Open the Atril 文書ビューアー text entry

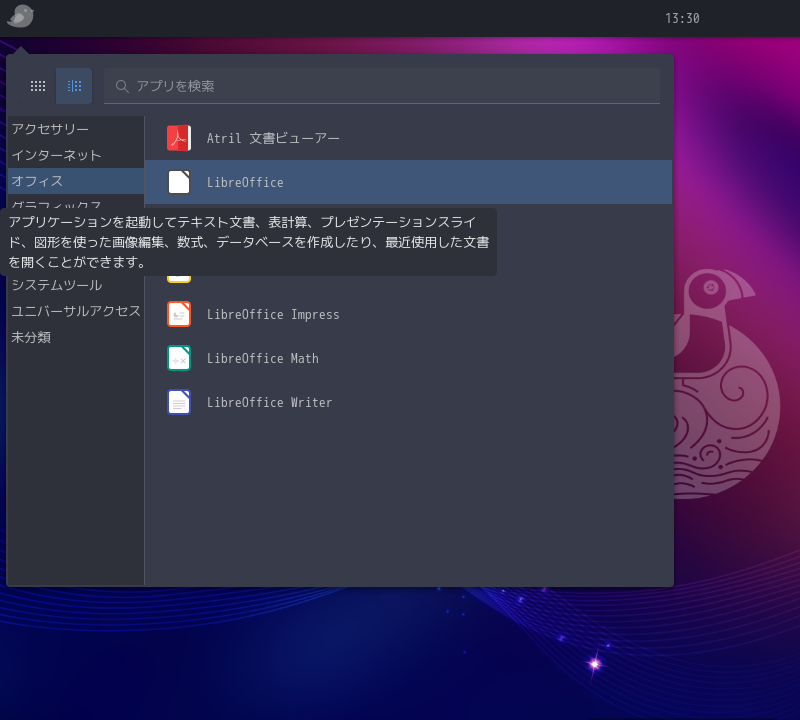[x=273, y=138]
